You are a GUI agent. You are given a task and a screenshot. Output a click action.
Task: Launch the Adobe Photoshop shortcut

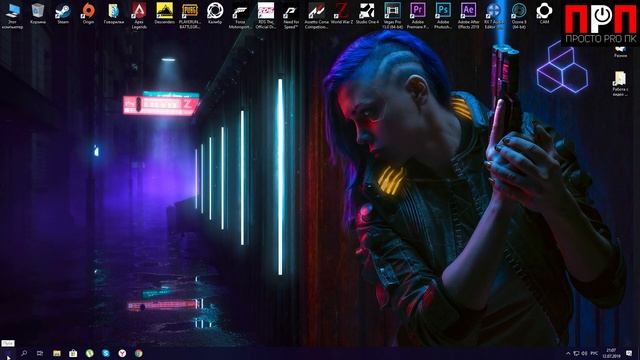point(443,16)
